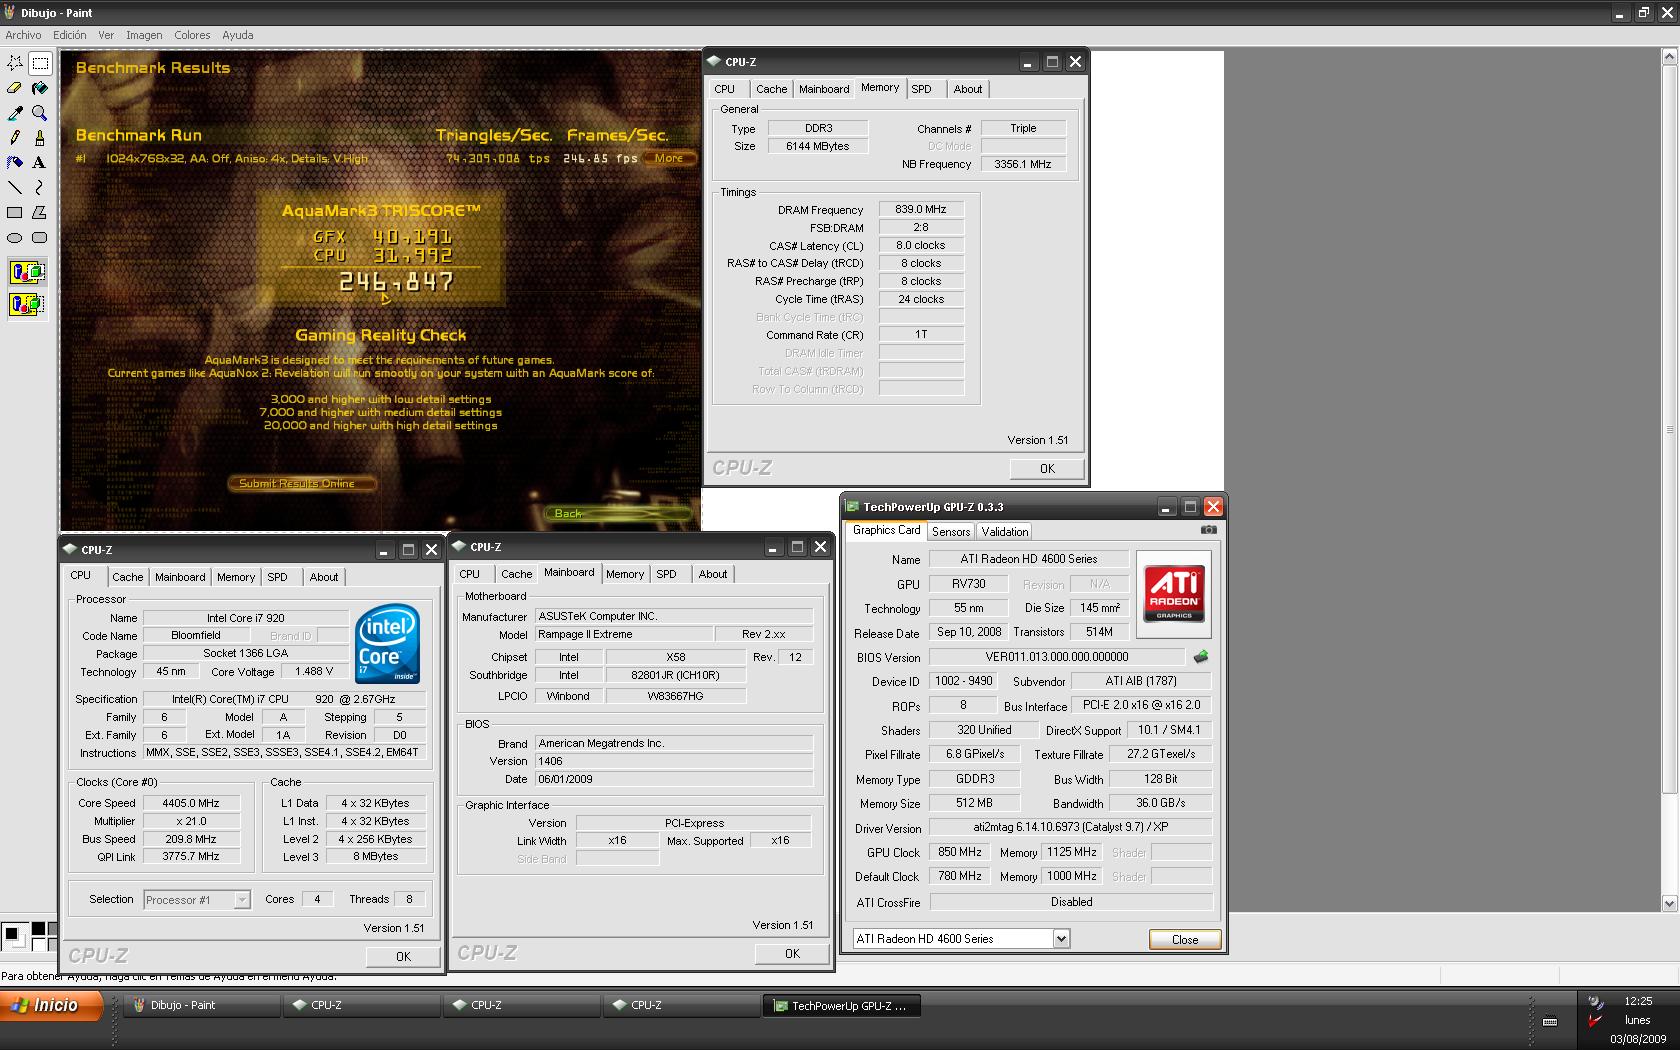The height and width of the screenshot is (1050, 1680).
Task: Select the Free-Form Select tool in Paint
Action: (x=15, y=63)
